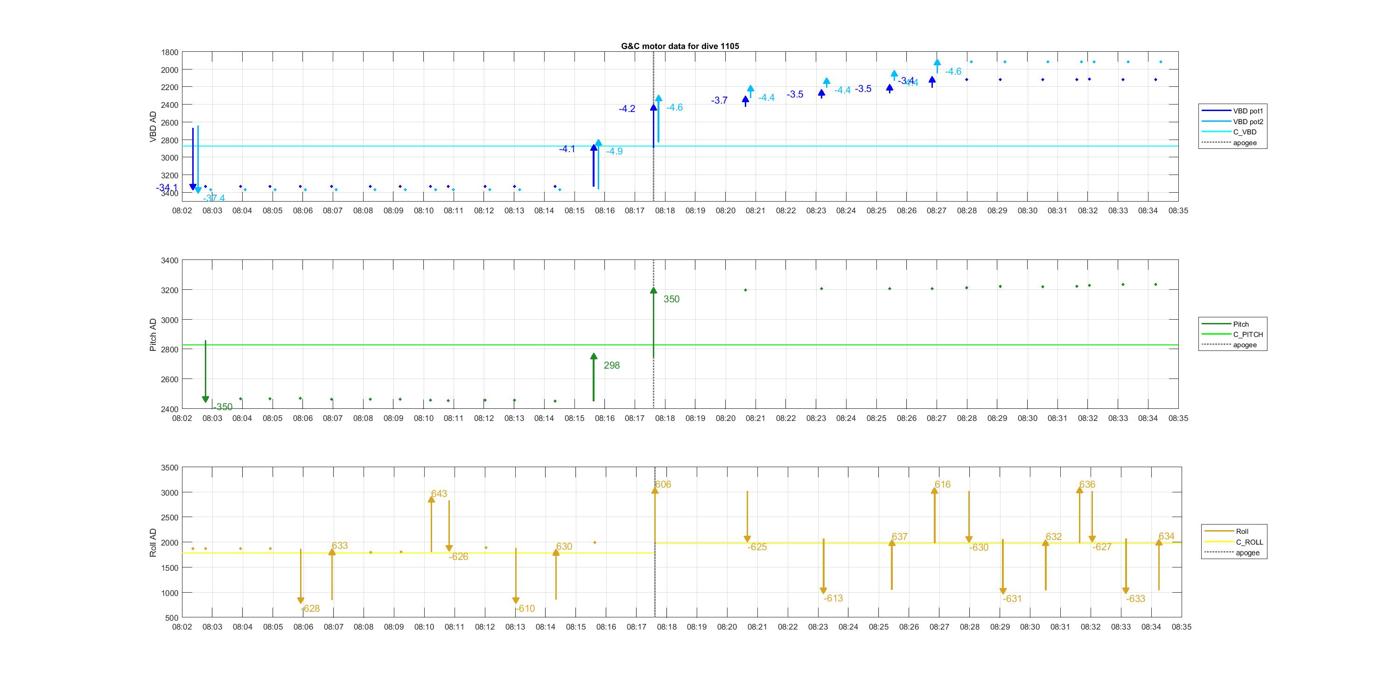Click the '-4.2' VBD data label

(627, 109)
